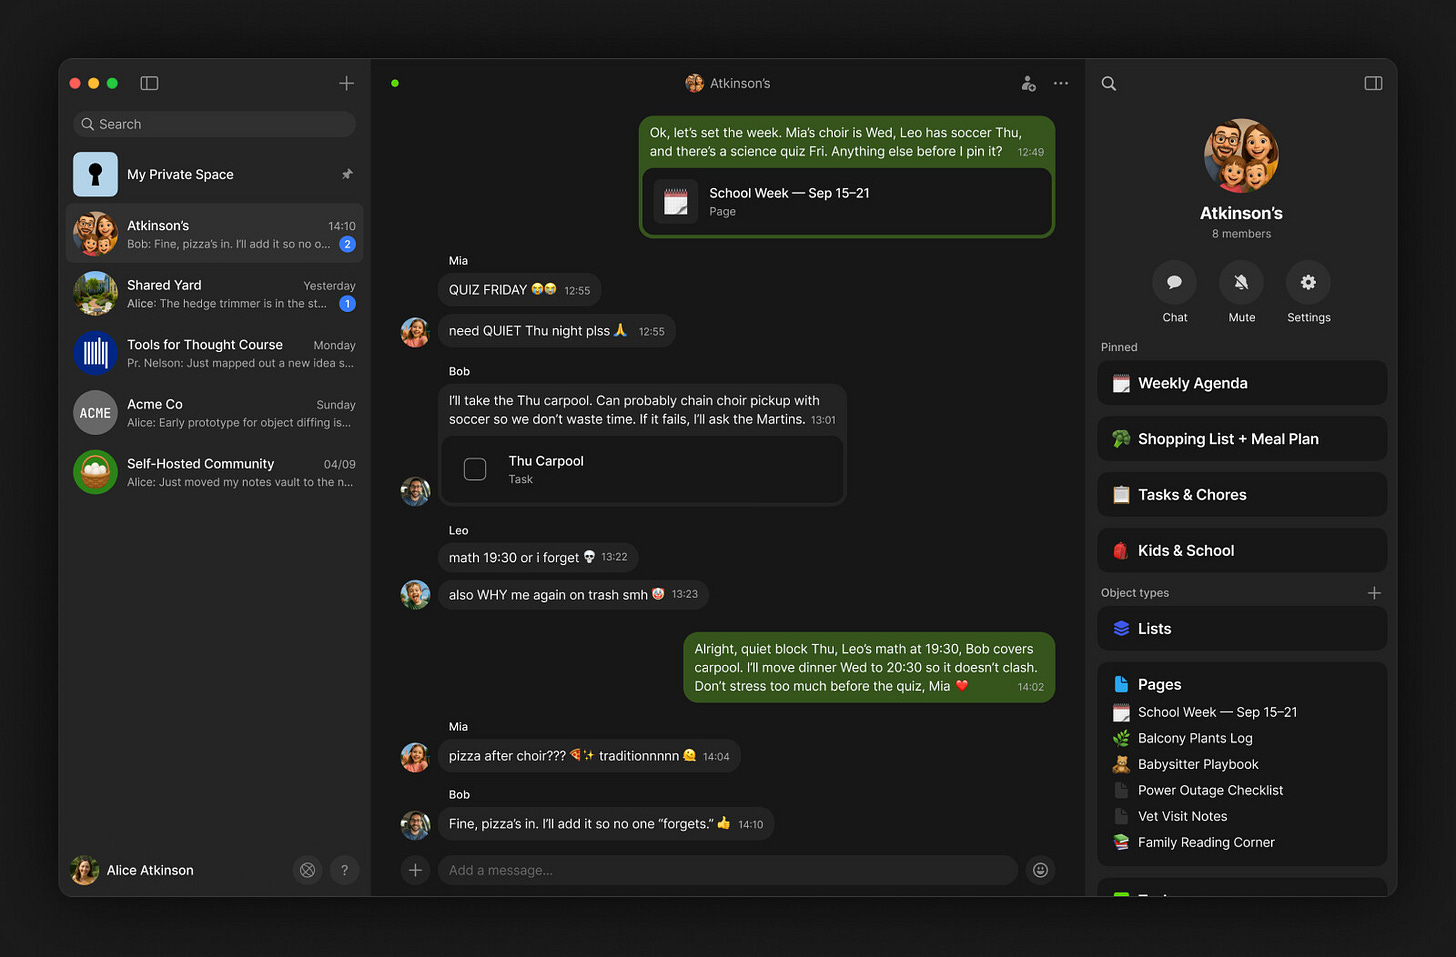Image resolution: width=1456 pixels, height=957 pixels.
Task: Open the Acme Co space
Action: click(214, 413)
